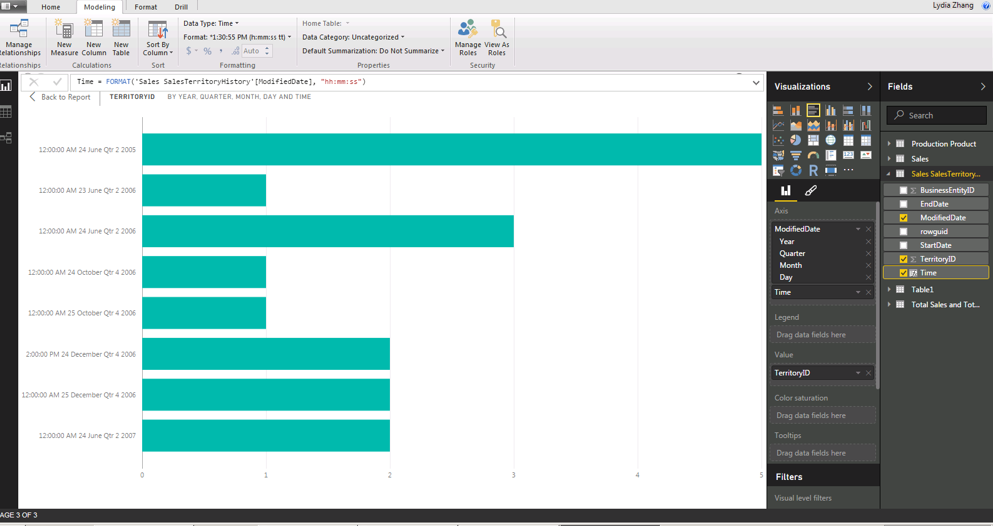997x526 pixels.
Task: Switch to Report view in left sidebar
Action: [6, 86]
